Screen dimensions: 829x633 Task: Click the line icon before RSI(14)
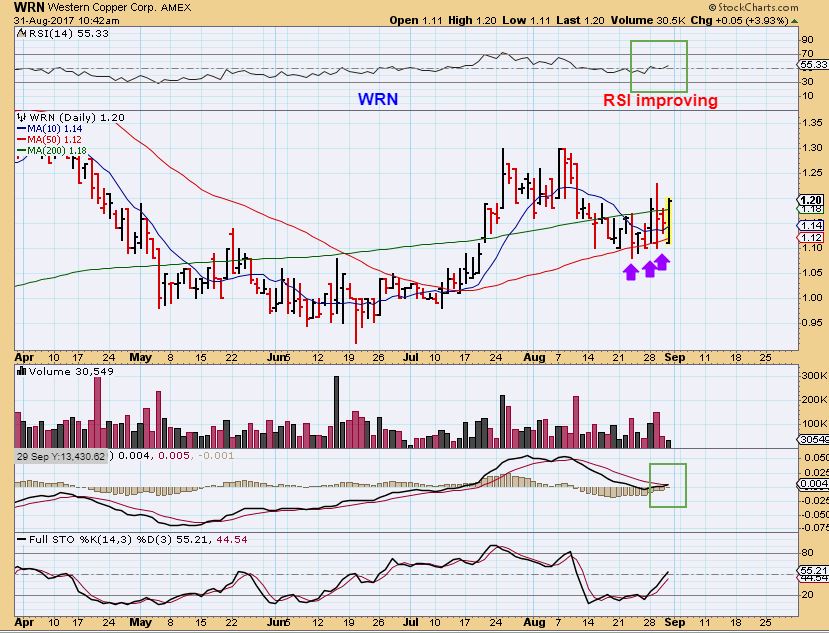coord(21,33)
